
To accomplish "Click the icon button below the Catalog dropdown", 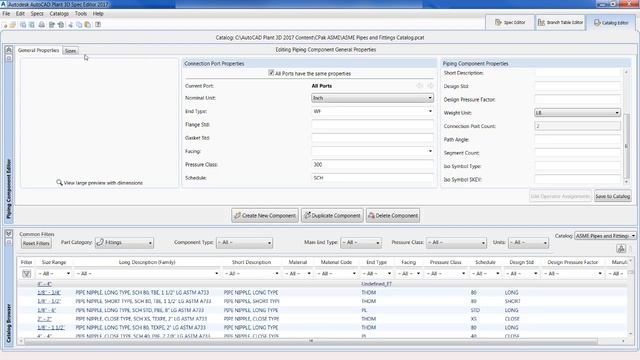I will (621, 248).
